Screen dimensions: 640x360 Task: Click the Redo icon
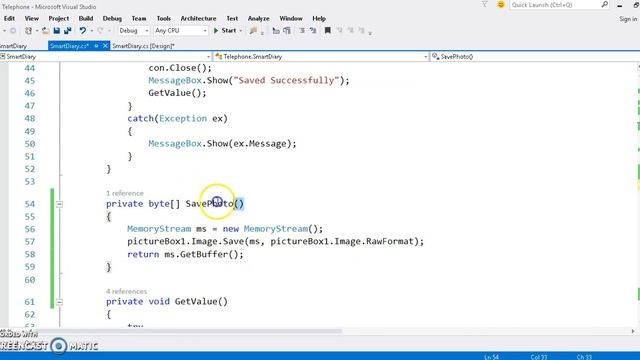click(100, 31)
